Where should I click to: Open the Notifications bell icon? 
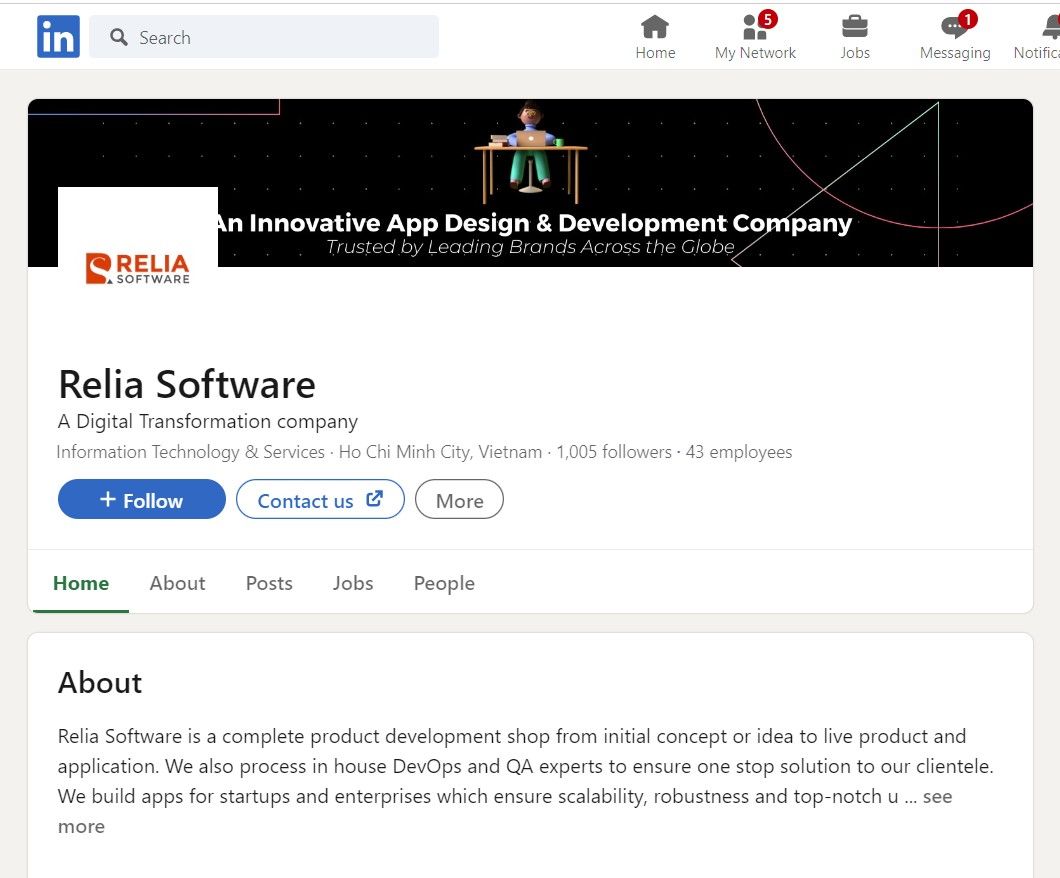point(1052,27)
